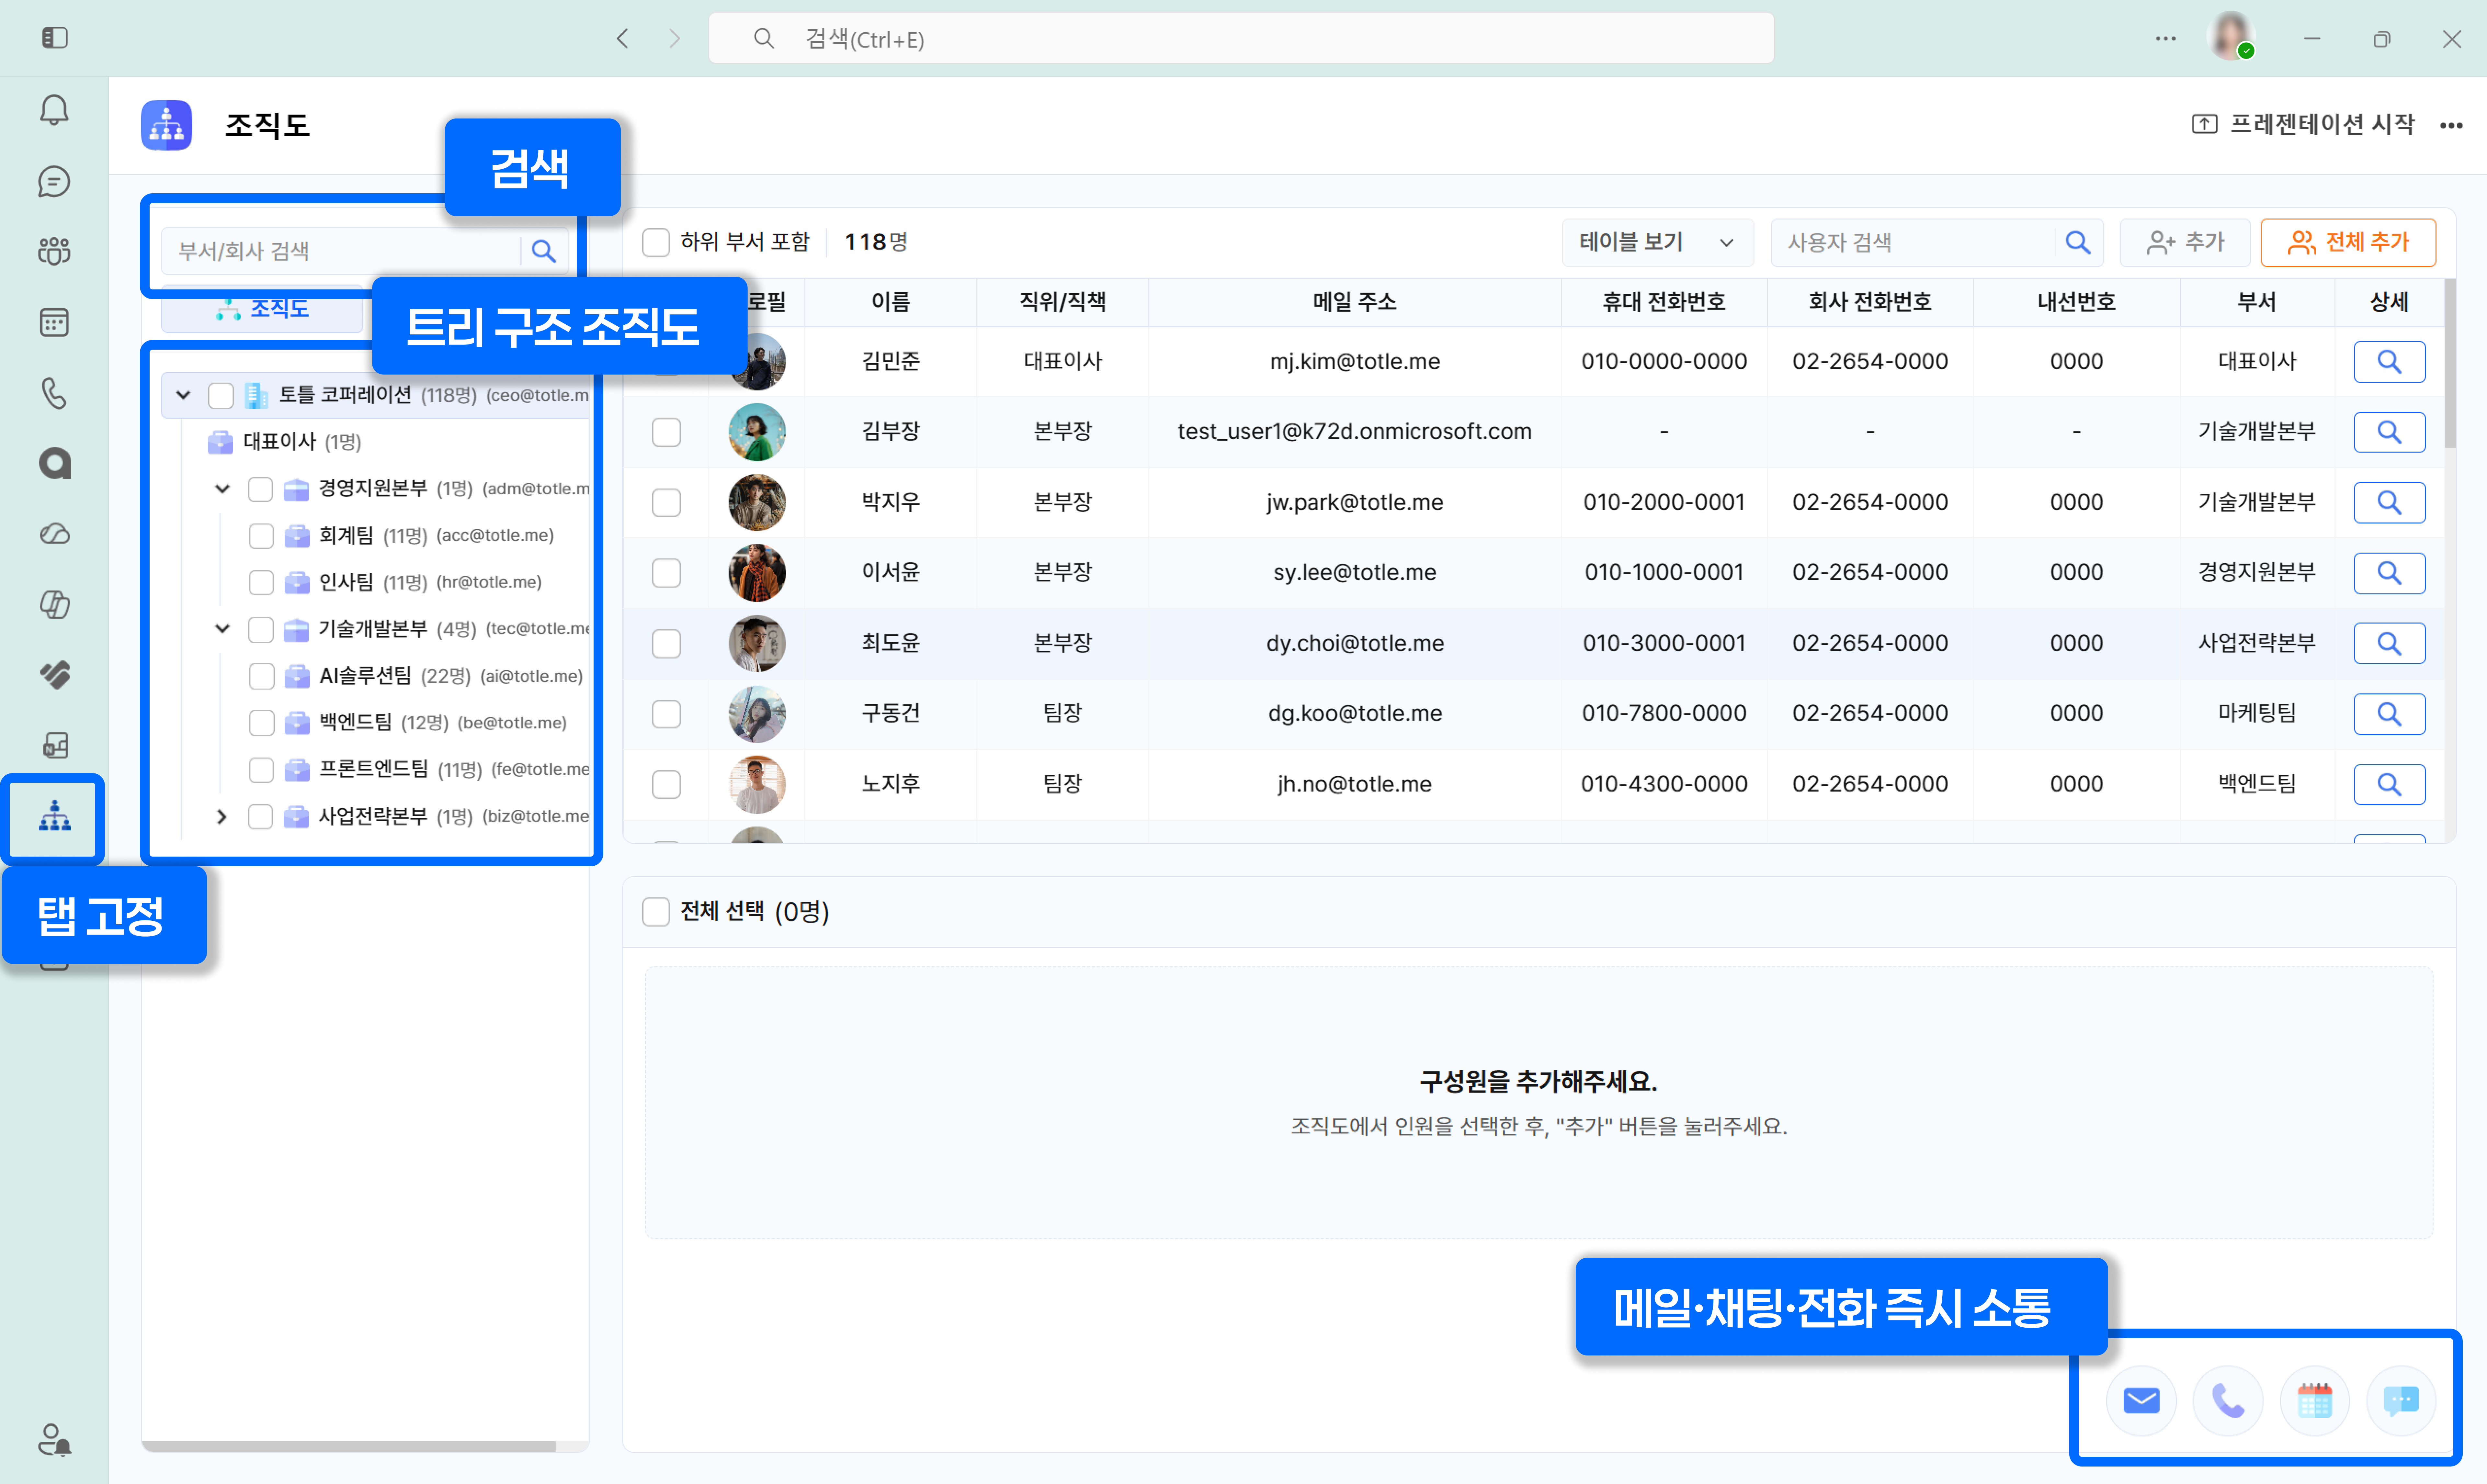Screen dimensions: 2487x1484
Task: Click the 부서/회사 검색 magnifier icon
Action: coord(543,251)
